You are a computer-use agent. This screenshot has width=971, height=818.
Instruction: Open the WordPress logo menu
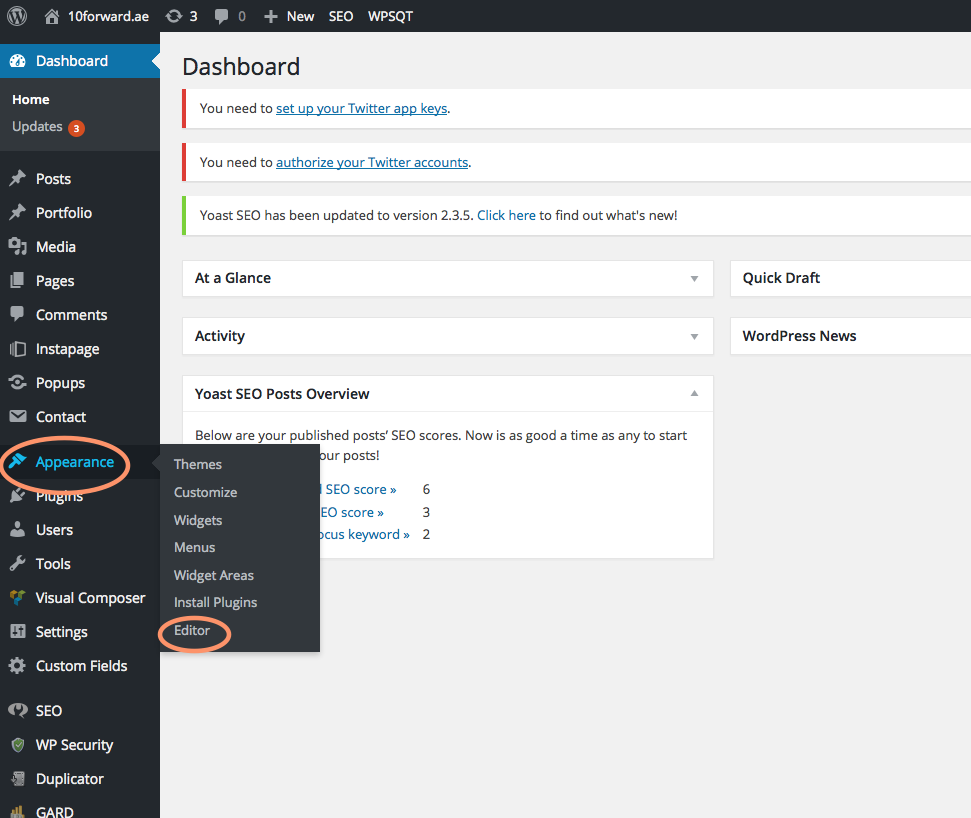[17, 16]
